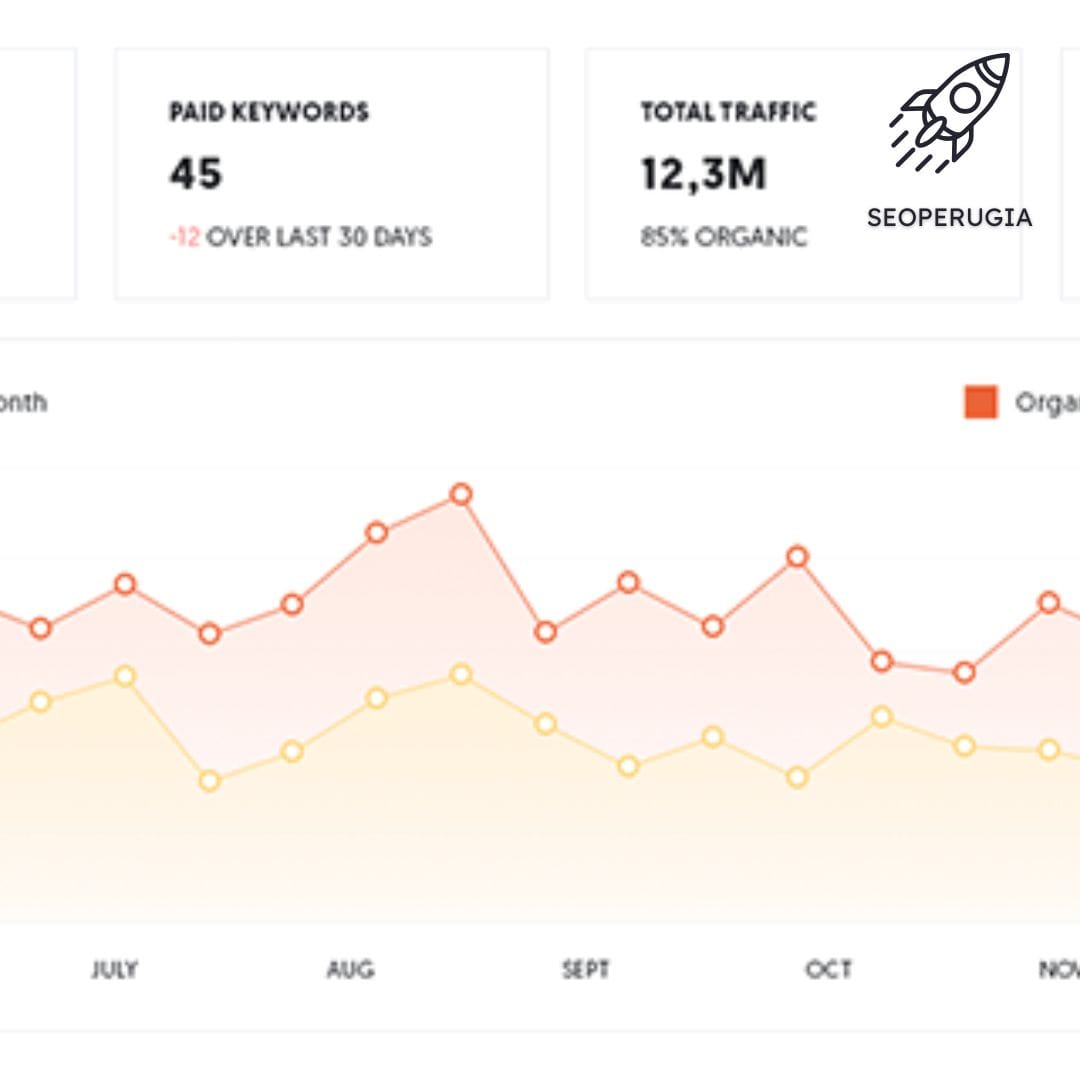Click the orange Organic legend swatch
1080x1080 pixels.
click(980, 402)
